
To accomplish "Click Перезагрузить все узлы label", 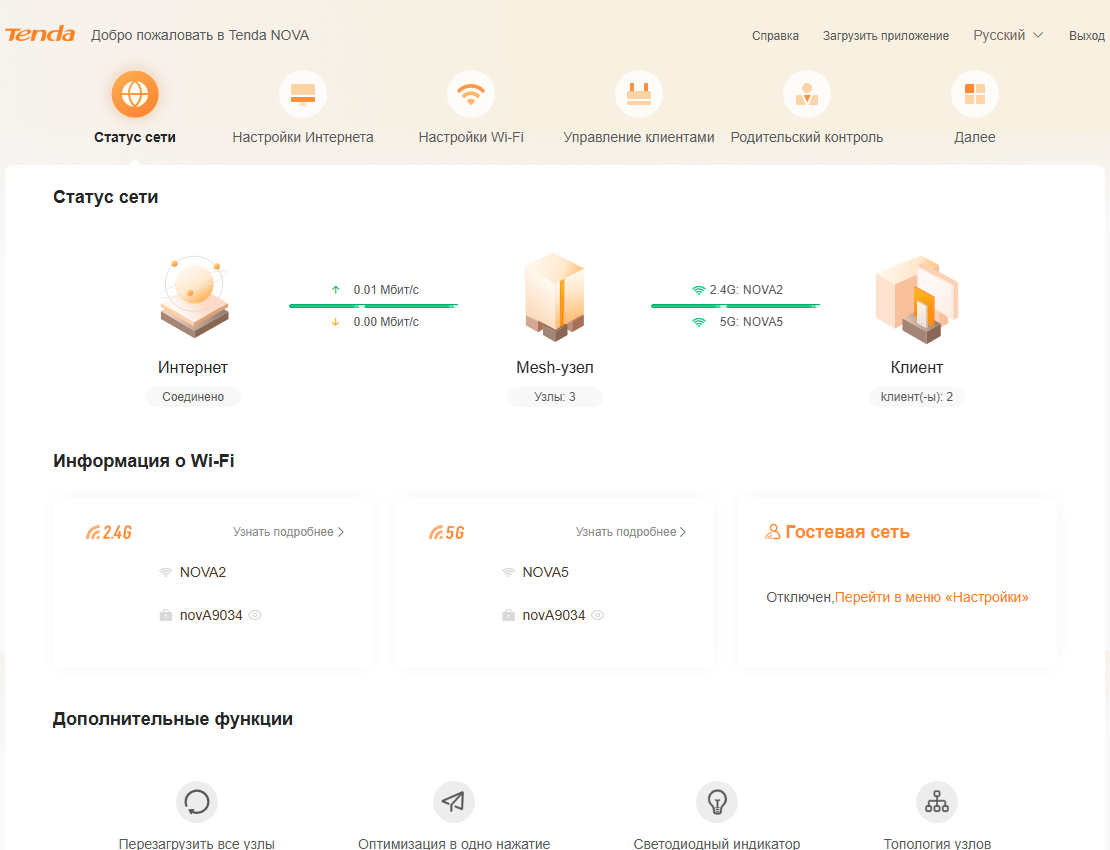I will [197, 844].
